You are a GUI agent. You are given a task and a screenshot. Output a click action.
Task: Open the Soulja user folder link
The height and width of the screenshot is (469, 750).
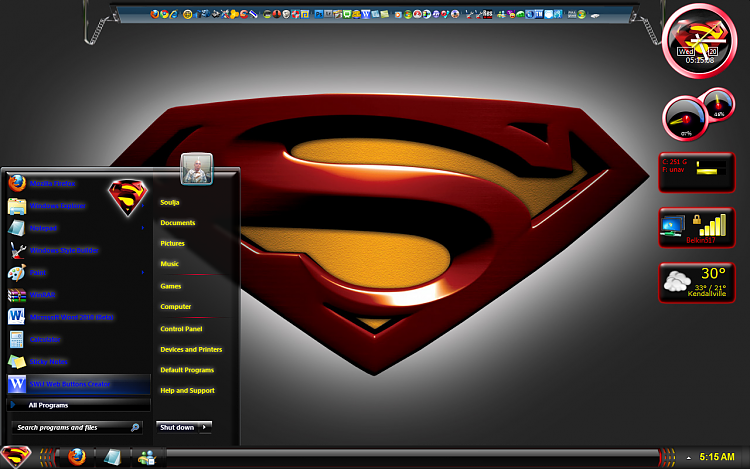170,202
